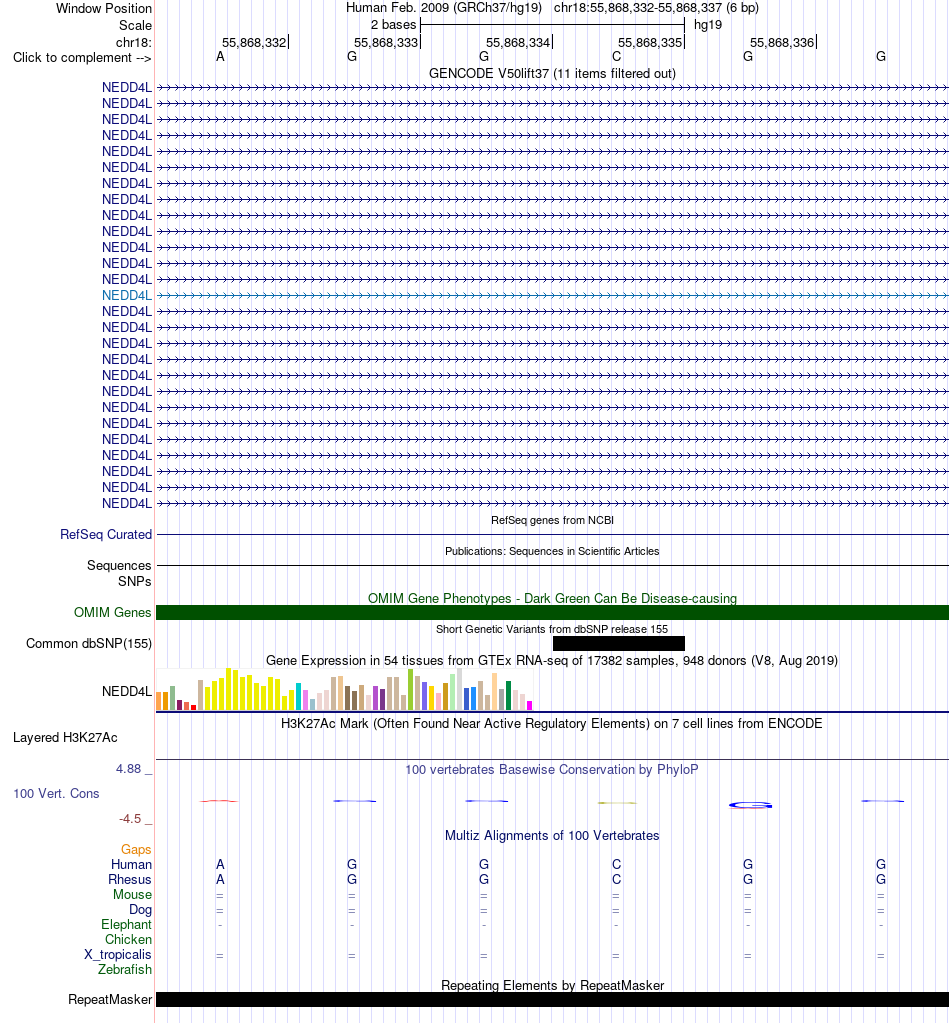Click the -4.5 lower scale value
Image resolution: width=950 pixels, height=1023 pixels.
[x=130, y=819]
